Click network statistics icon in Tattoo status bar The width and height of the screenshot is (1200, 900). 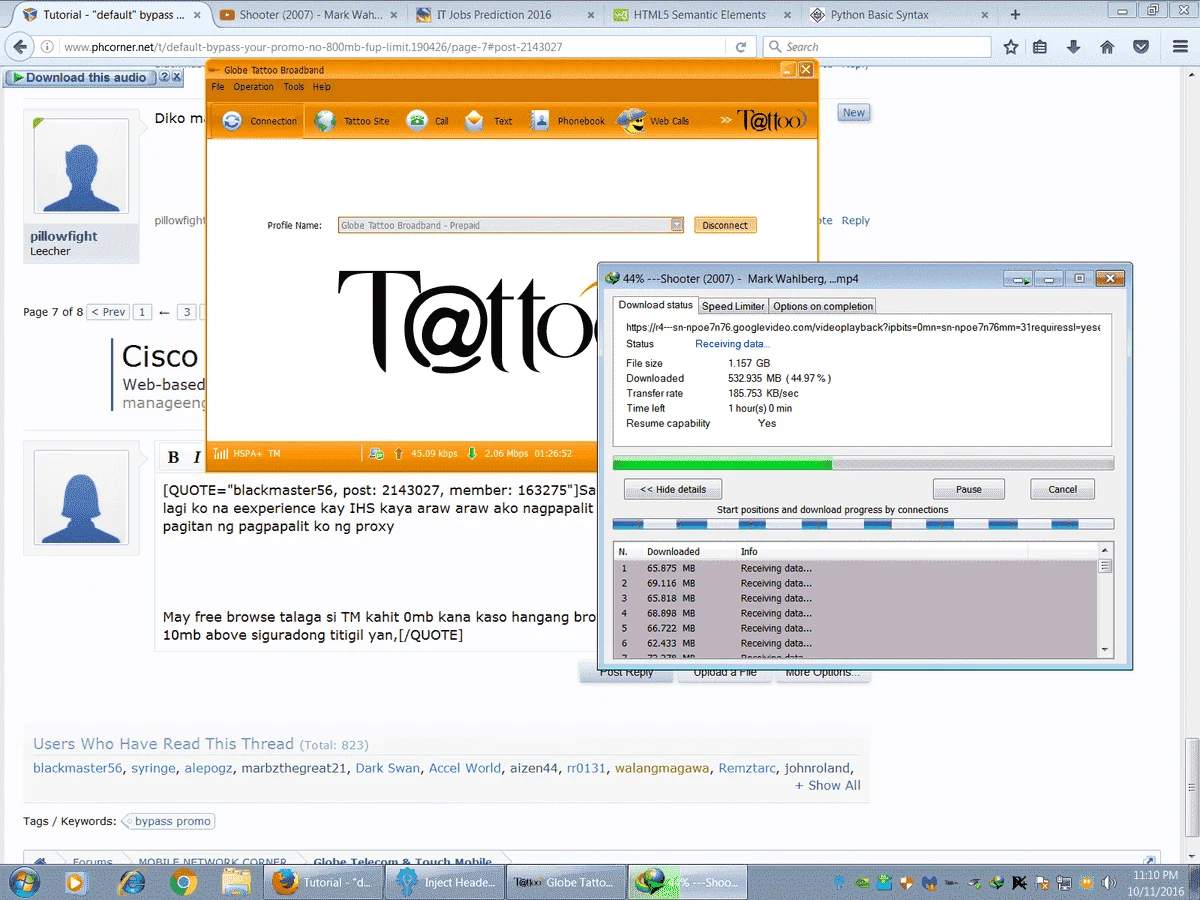pos(376,454)
